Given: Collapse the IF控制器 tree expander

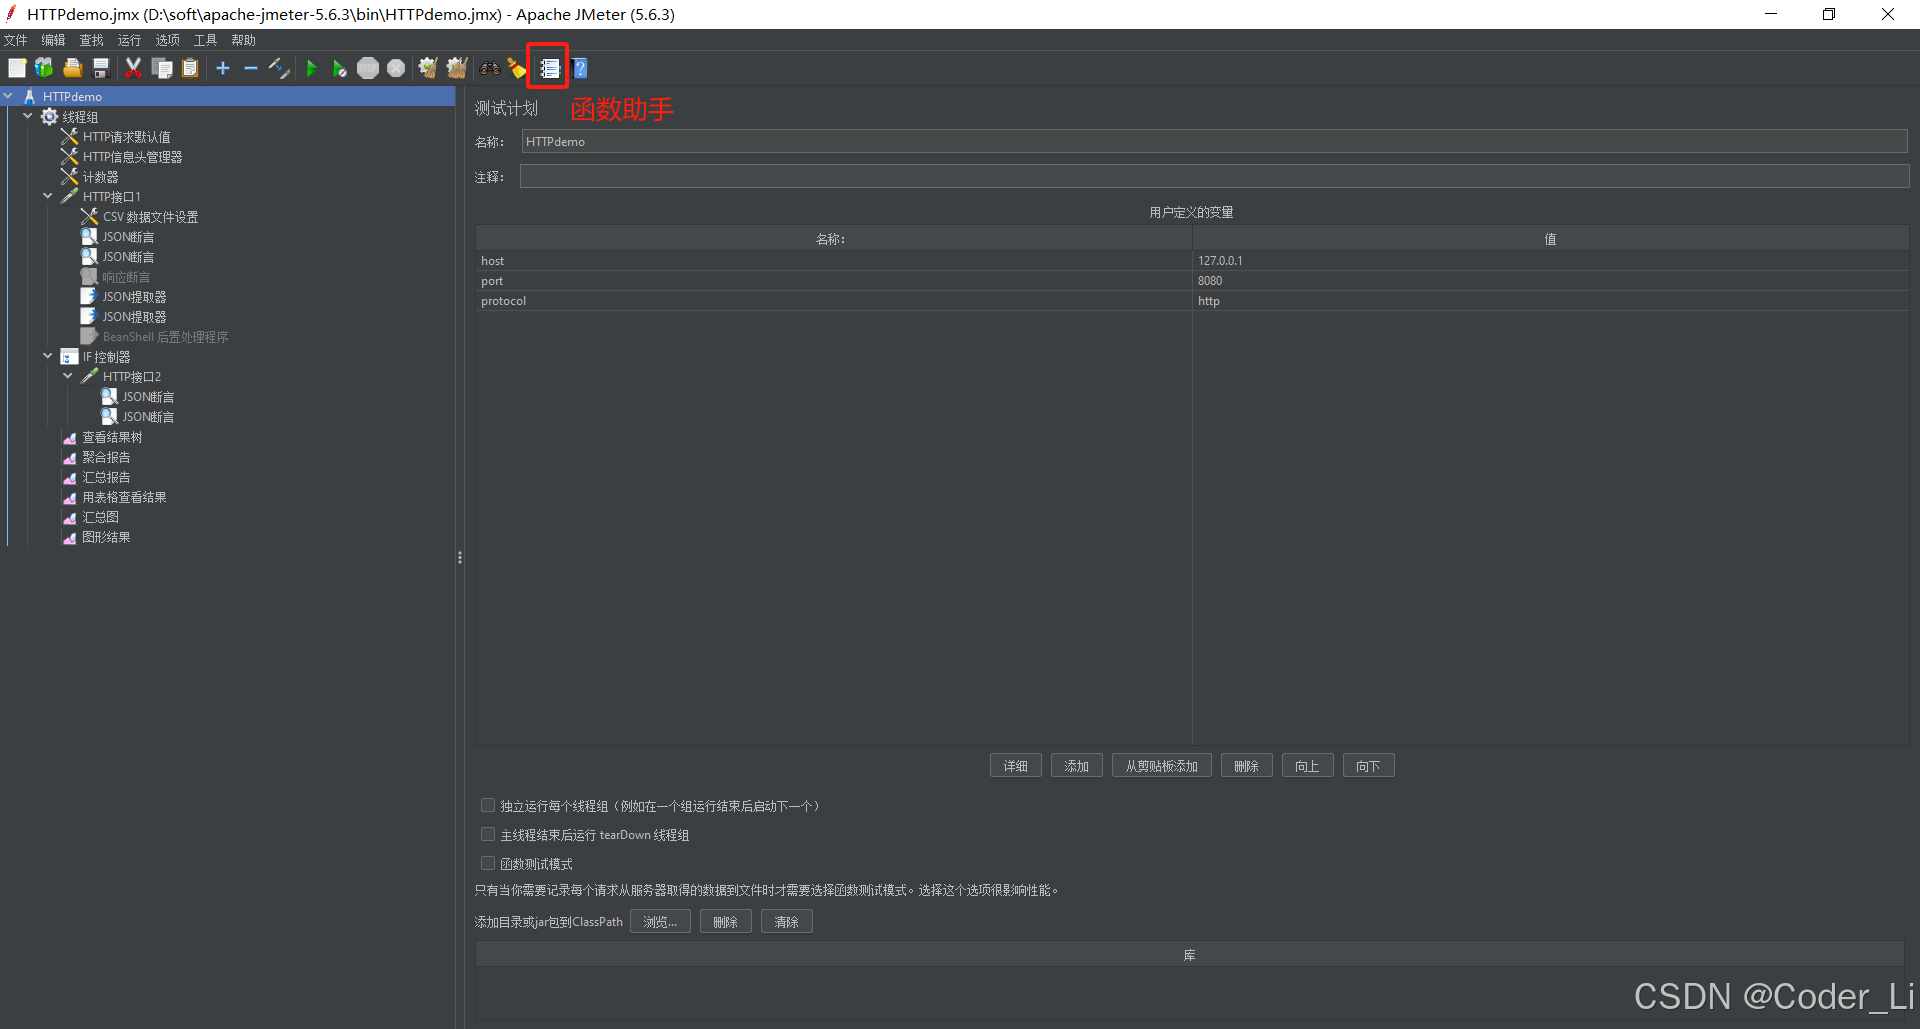Looking at the screenshot, I should pos(48,357).
